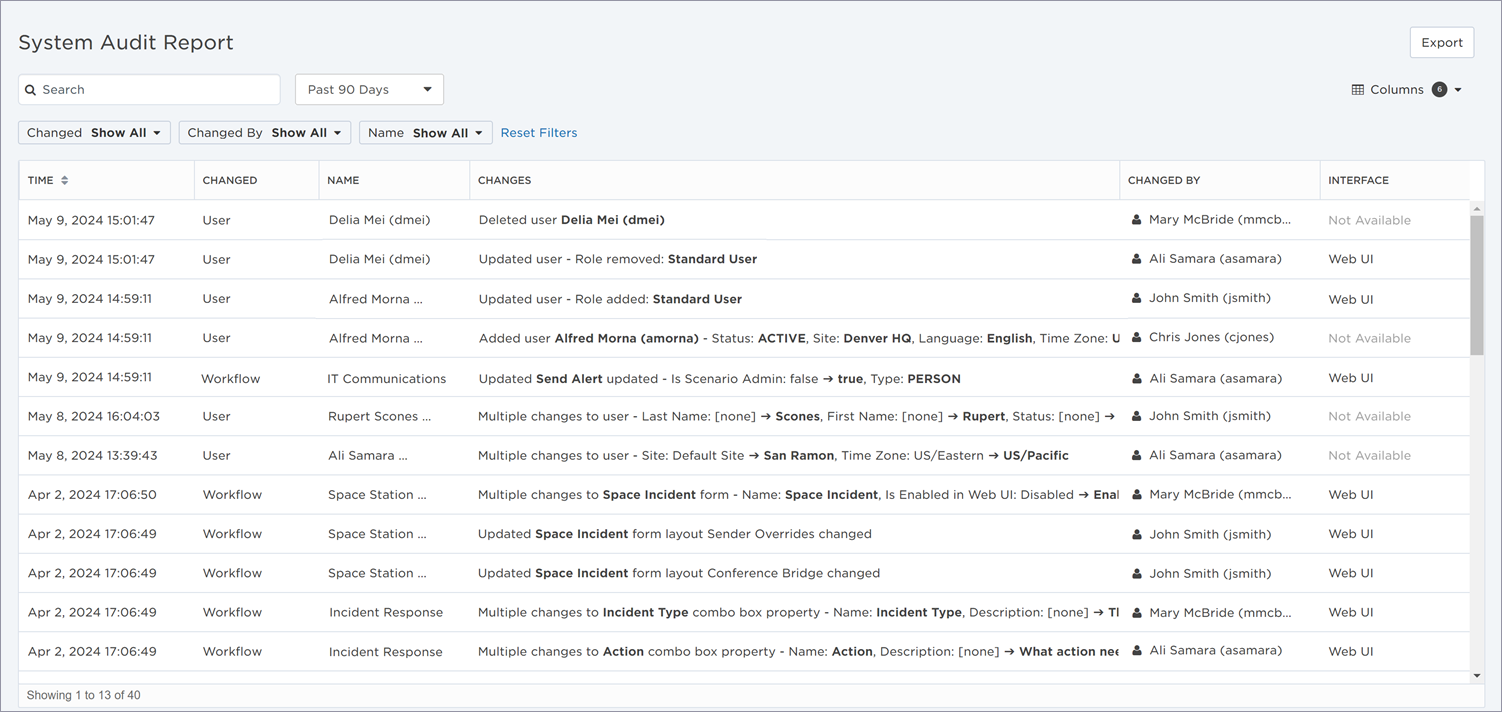
Task: Click the Apr 2, 2024 17:06:50 timestamp
Action: [92, 495]
